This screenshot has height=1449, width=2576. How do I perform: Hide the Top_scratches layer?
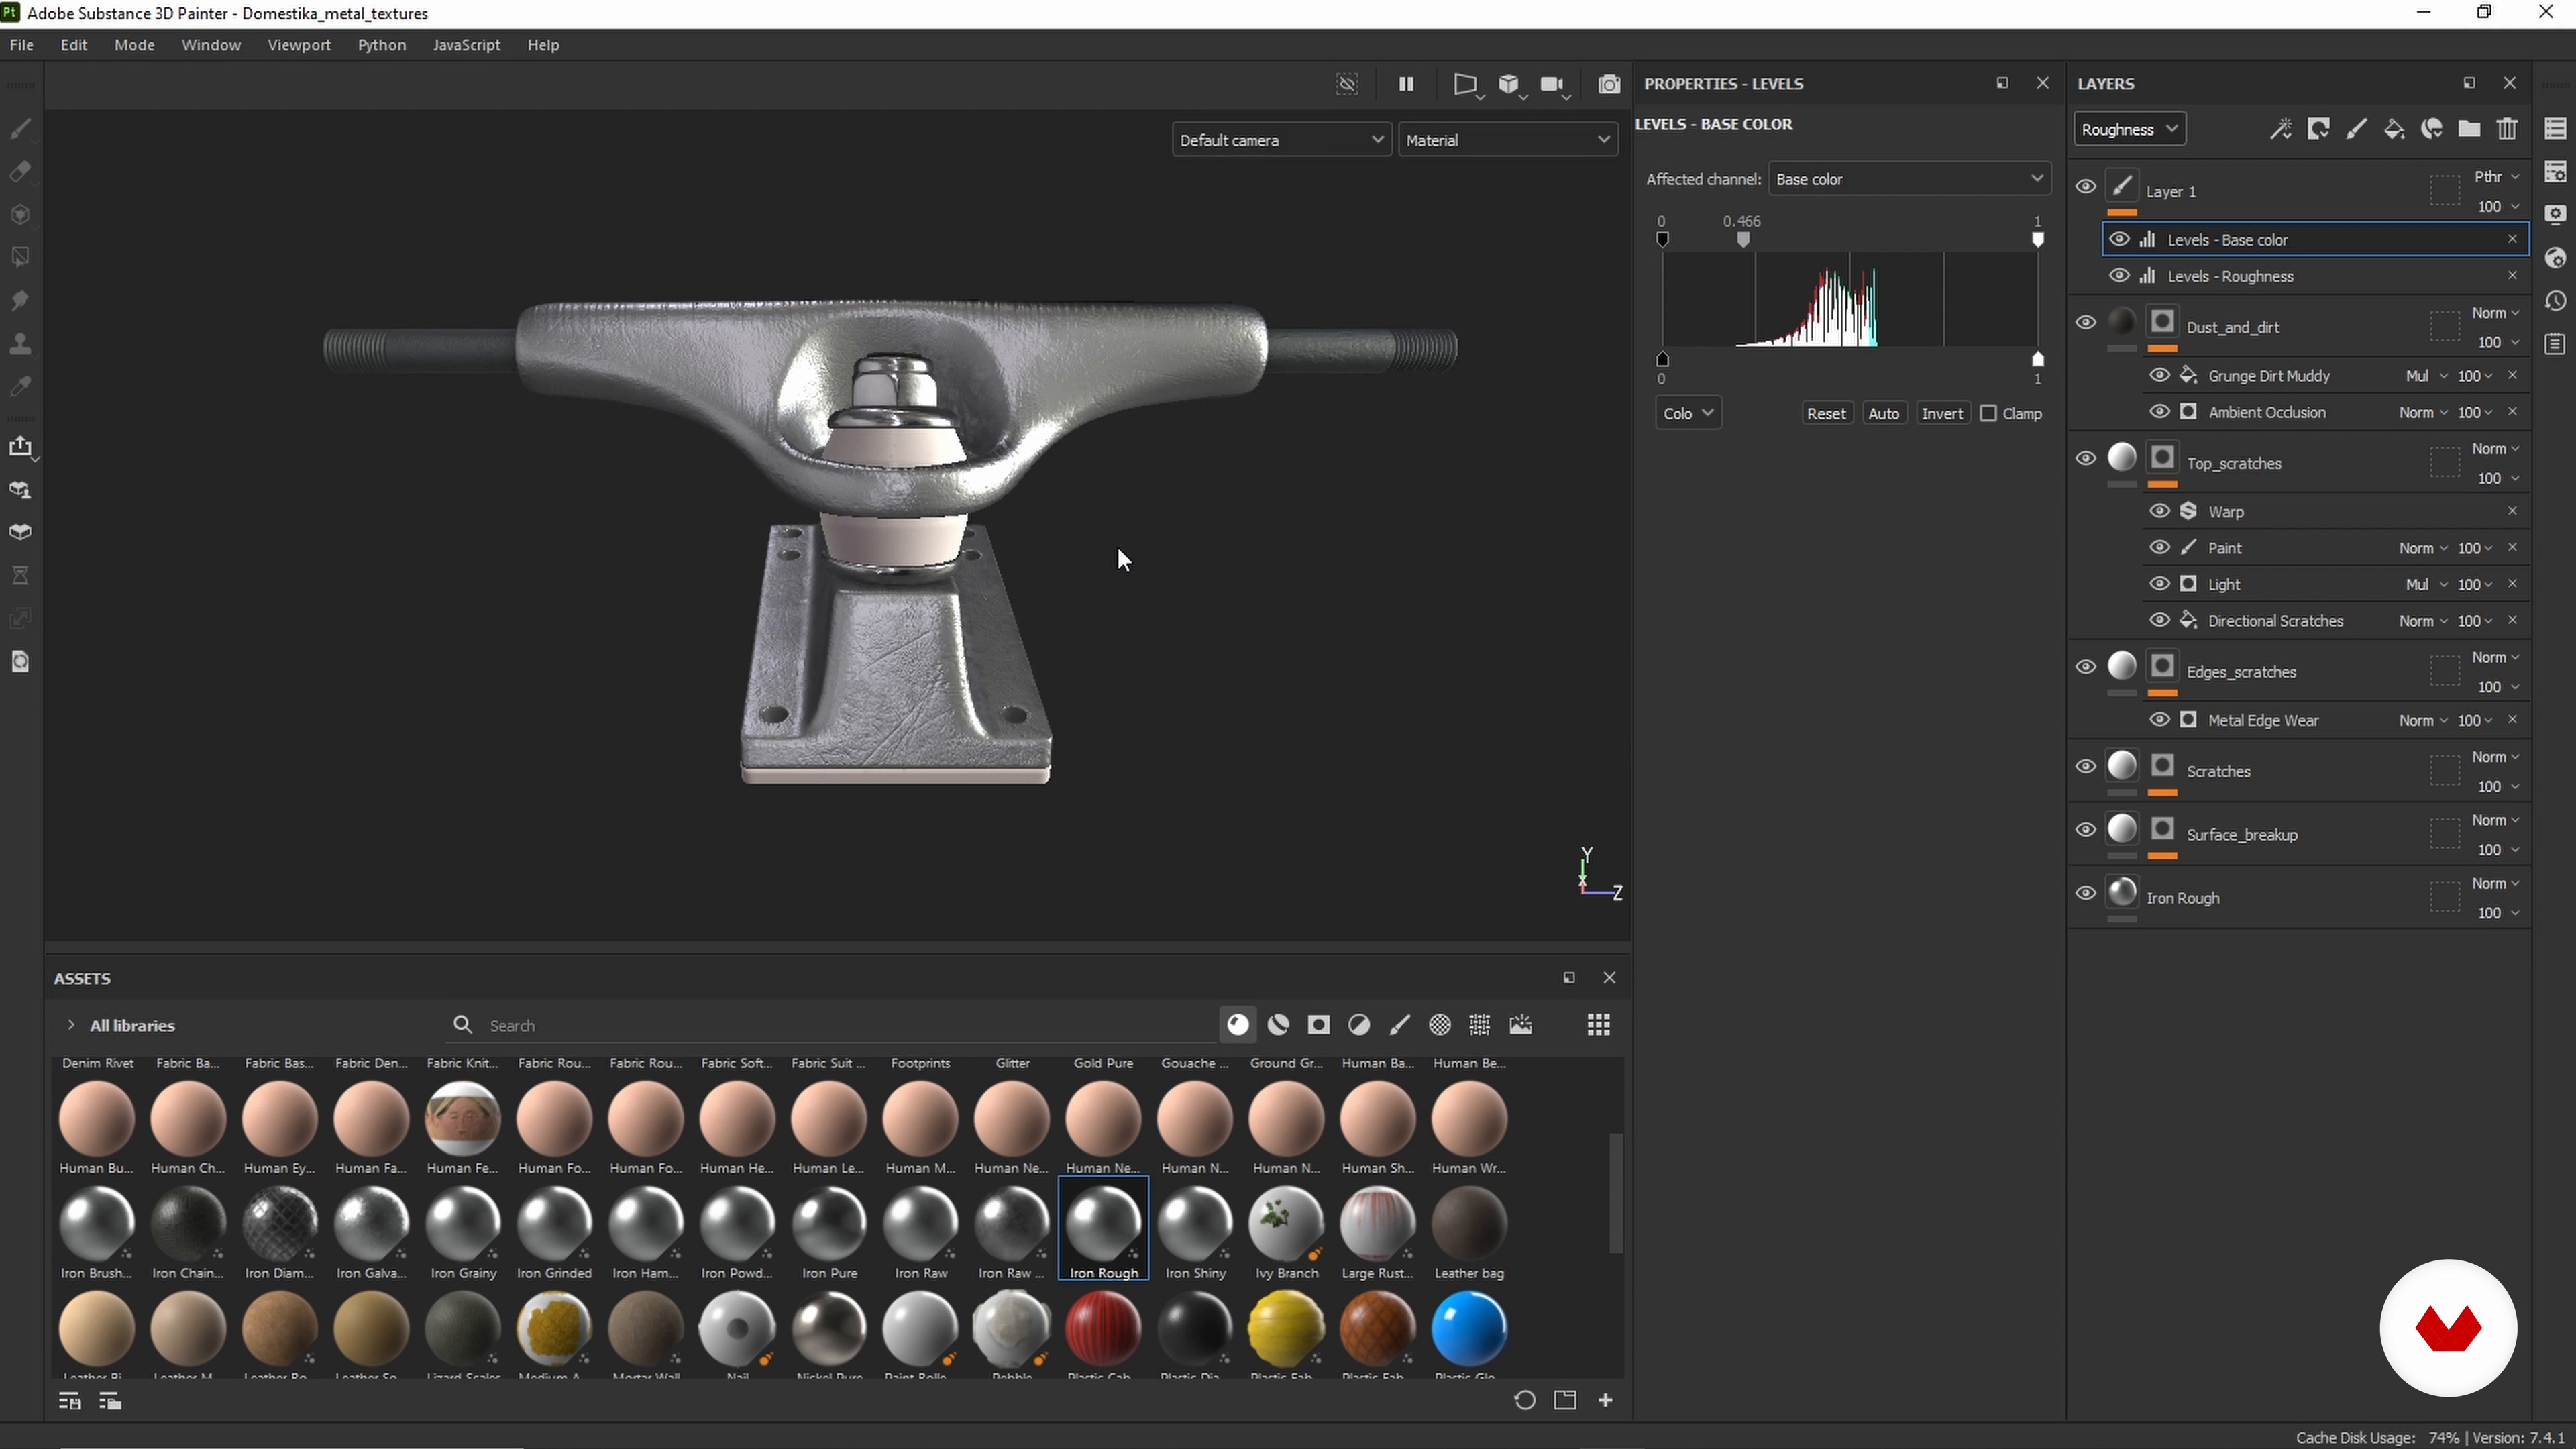(x=2085, y=458)
